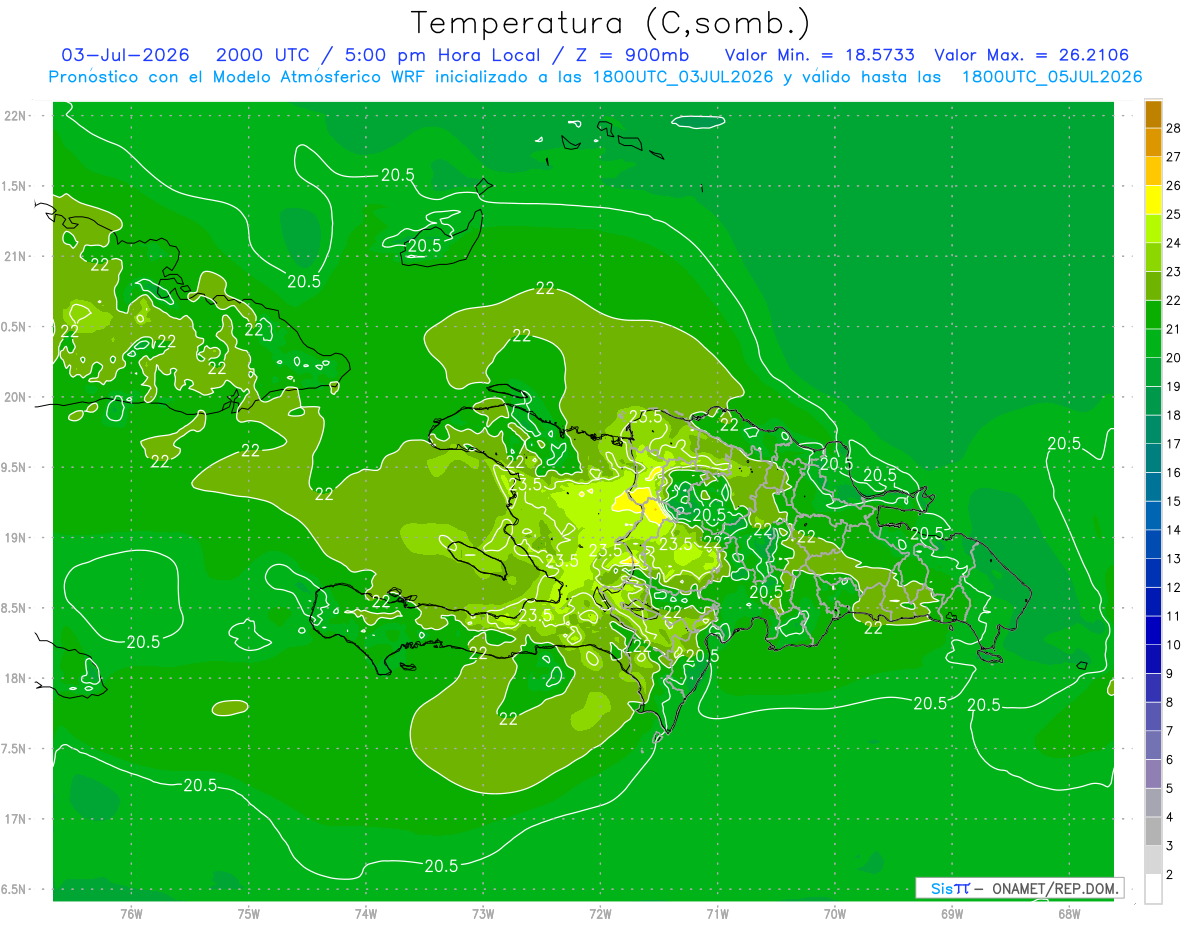Click the 'SisTT - ONAMET/REP.DOM.' credit box
The image size is (1200, 927).
click(1019, 888)
